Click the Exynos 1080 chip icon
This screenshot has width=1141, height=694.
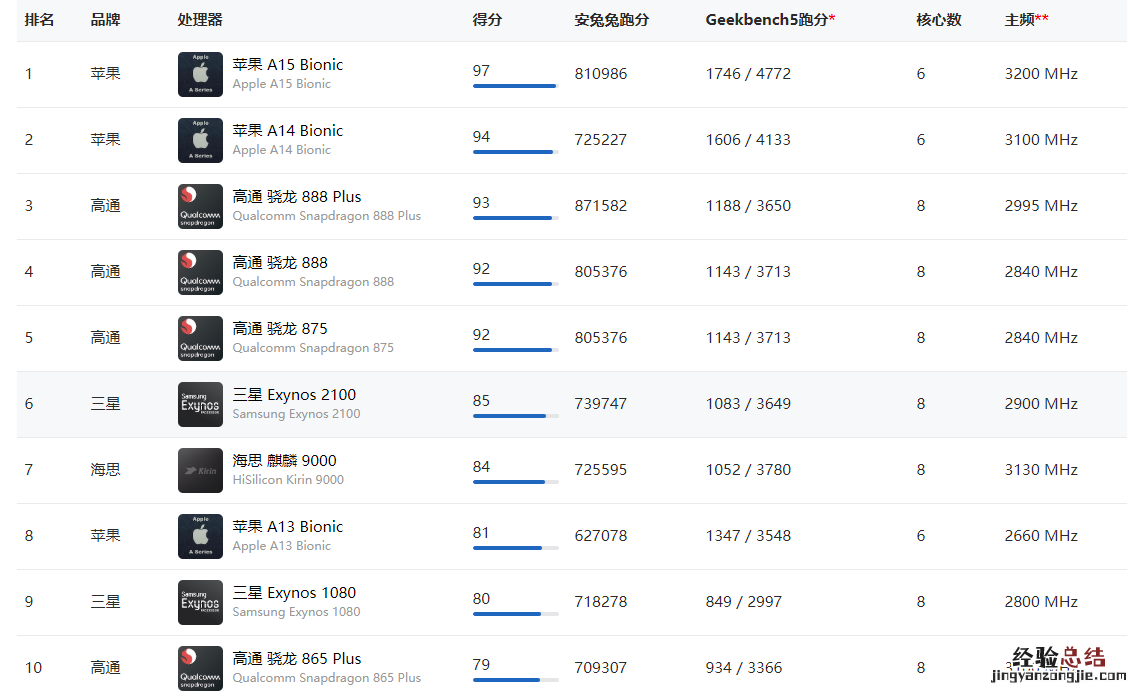[200, 602]
